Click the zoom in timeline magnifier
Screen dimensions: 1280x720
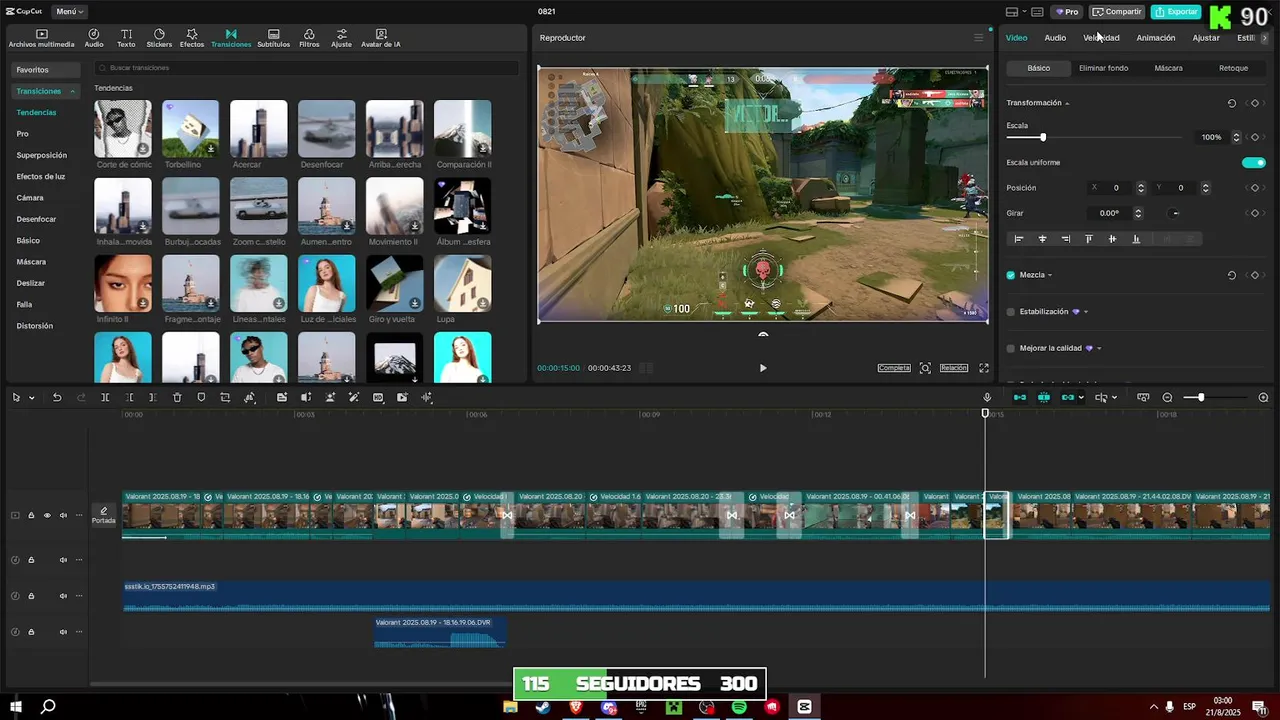[1263, 397]
